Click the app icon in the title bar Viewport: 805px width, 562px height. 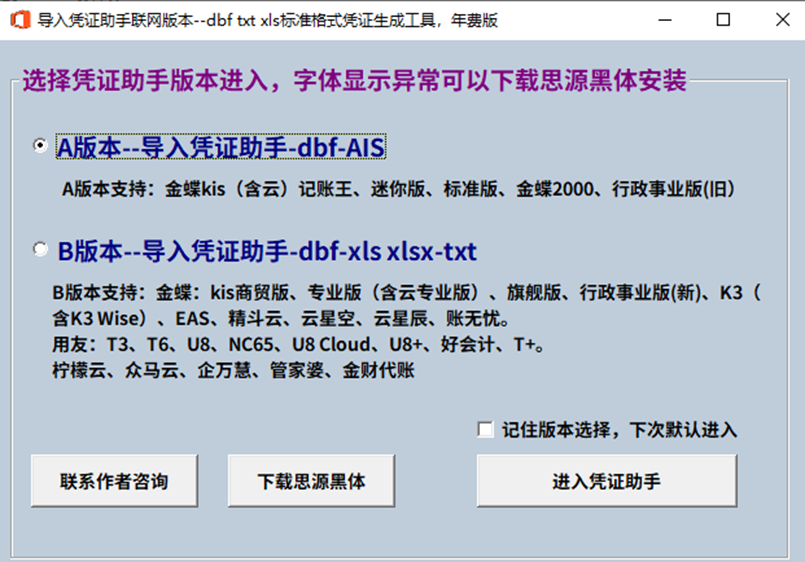pyautogui.click(x=20, y=20)
